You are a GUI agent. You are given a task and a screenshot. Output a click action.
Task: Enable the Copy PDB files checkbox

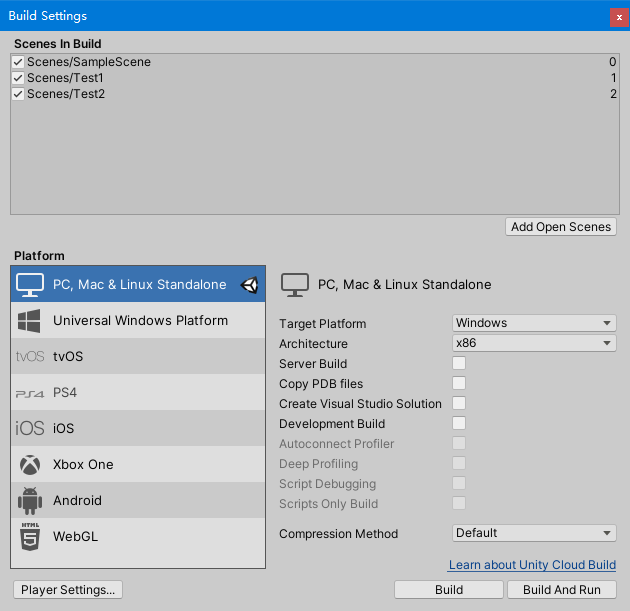coord(459,383)
